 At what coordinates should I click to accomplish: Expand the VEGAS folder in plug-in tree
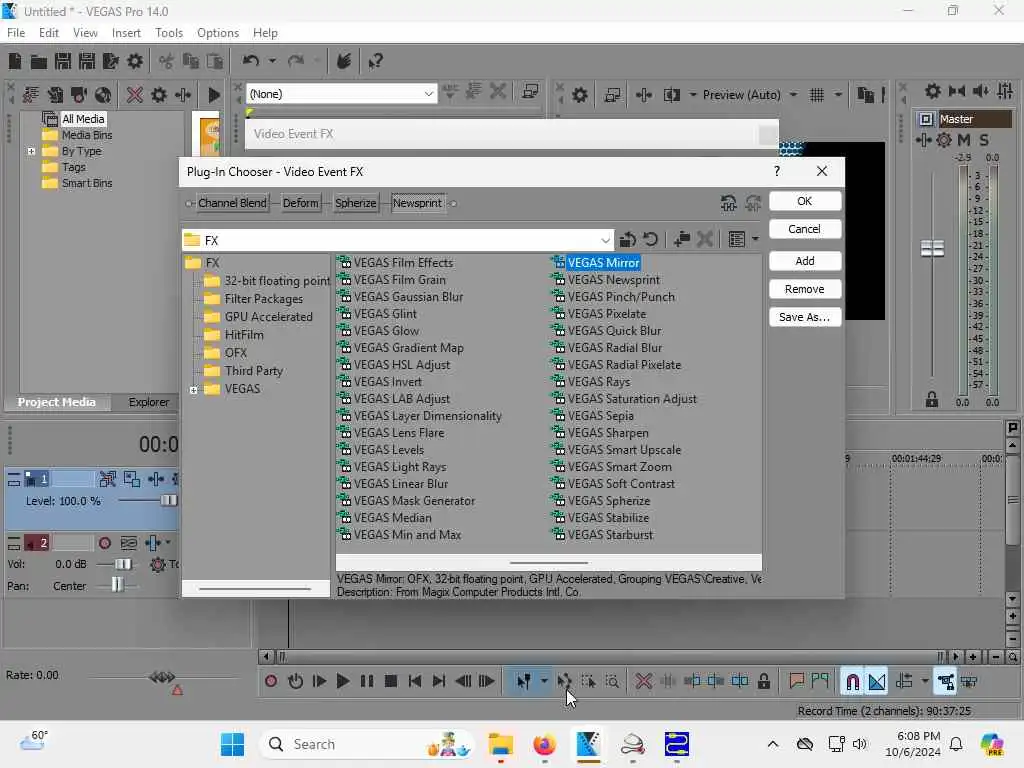pos(193,390)
